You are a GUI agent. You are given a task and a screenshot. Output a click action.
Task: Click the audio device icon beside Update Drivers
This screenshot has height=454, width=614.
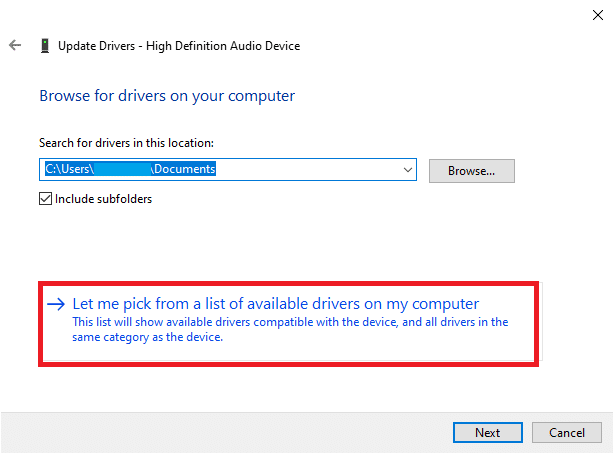pos(45,46)
